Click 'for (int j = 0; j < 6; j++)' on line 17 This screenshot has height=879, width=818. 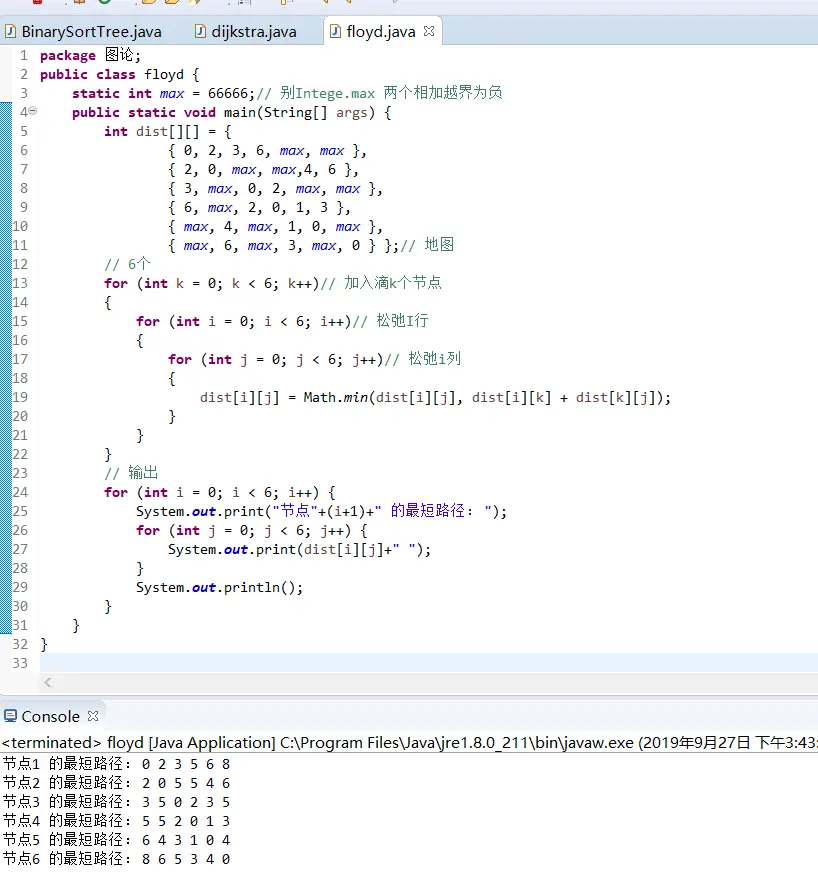(275, 359)
